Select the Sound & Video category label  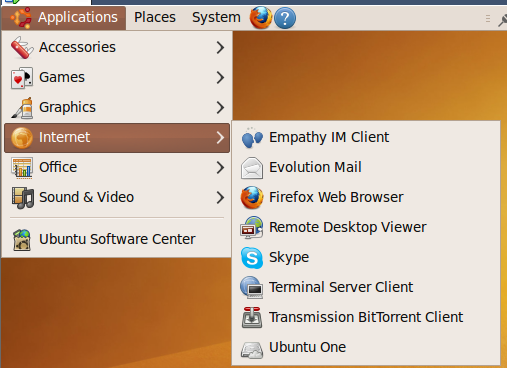86,197
